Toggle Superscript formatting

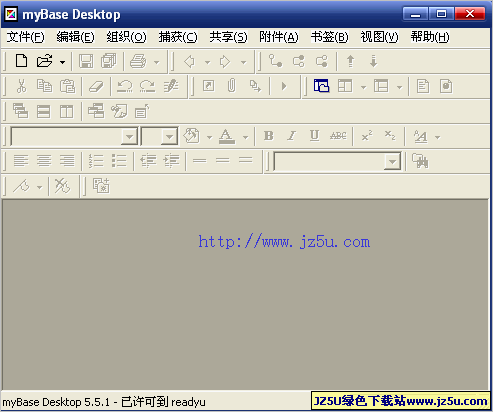pos(367,136)
